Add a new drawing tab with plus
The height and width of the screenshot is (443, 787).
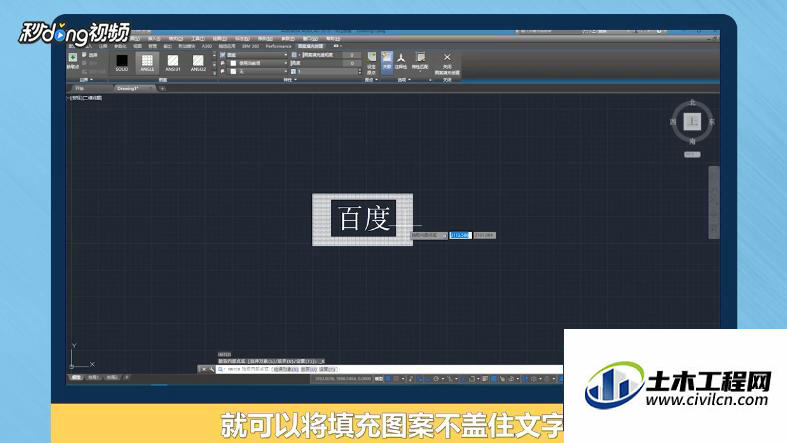(x=162, y=89)
